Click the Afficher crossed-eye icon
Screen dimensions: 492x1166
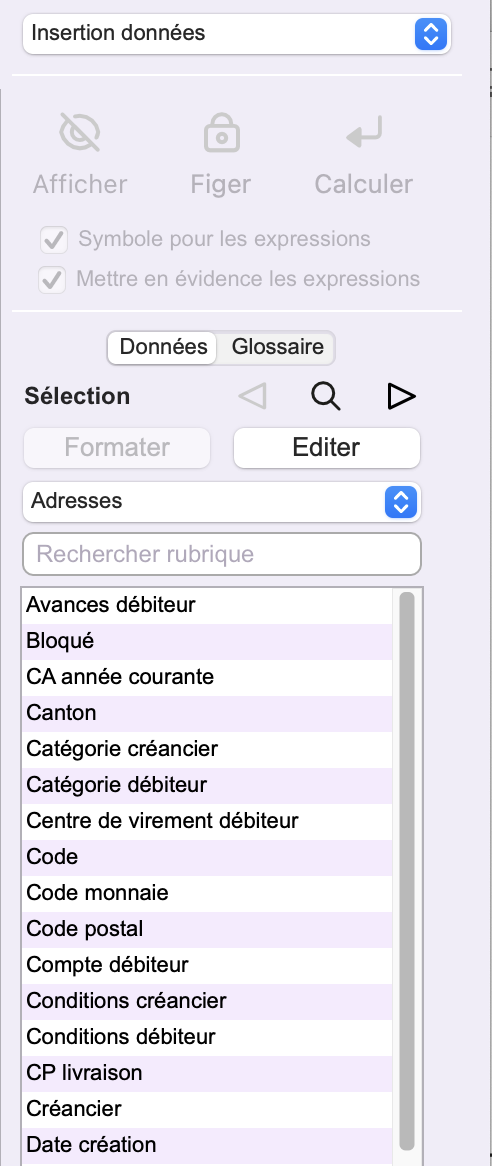(x=80, y=133)
